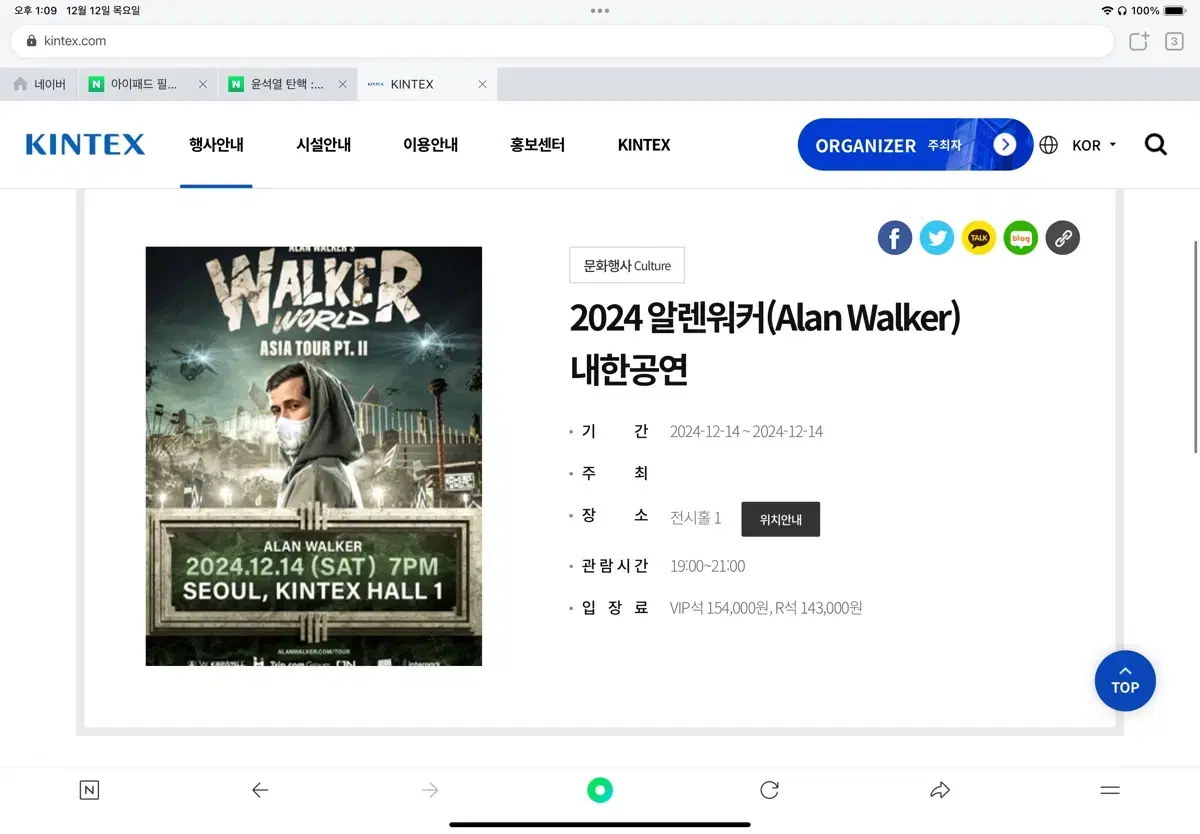Viewport: 1200px width, 834px height.
Task: Go to KINTEX logo home
Action: point(85,145)
